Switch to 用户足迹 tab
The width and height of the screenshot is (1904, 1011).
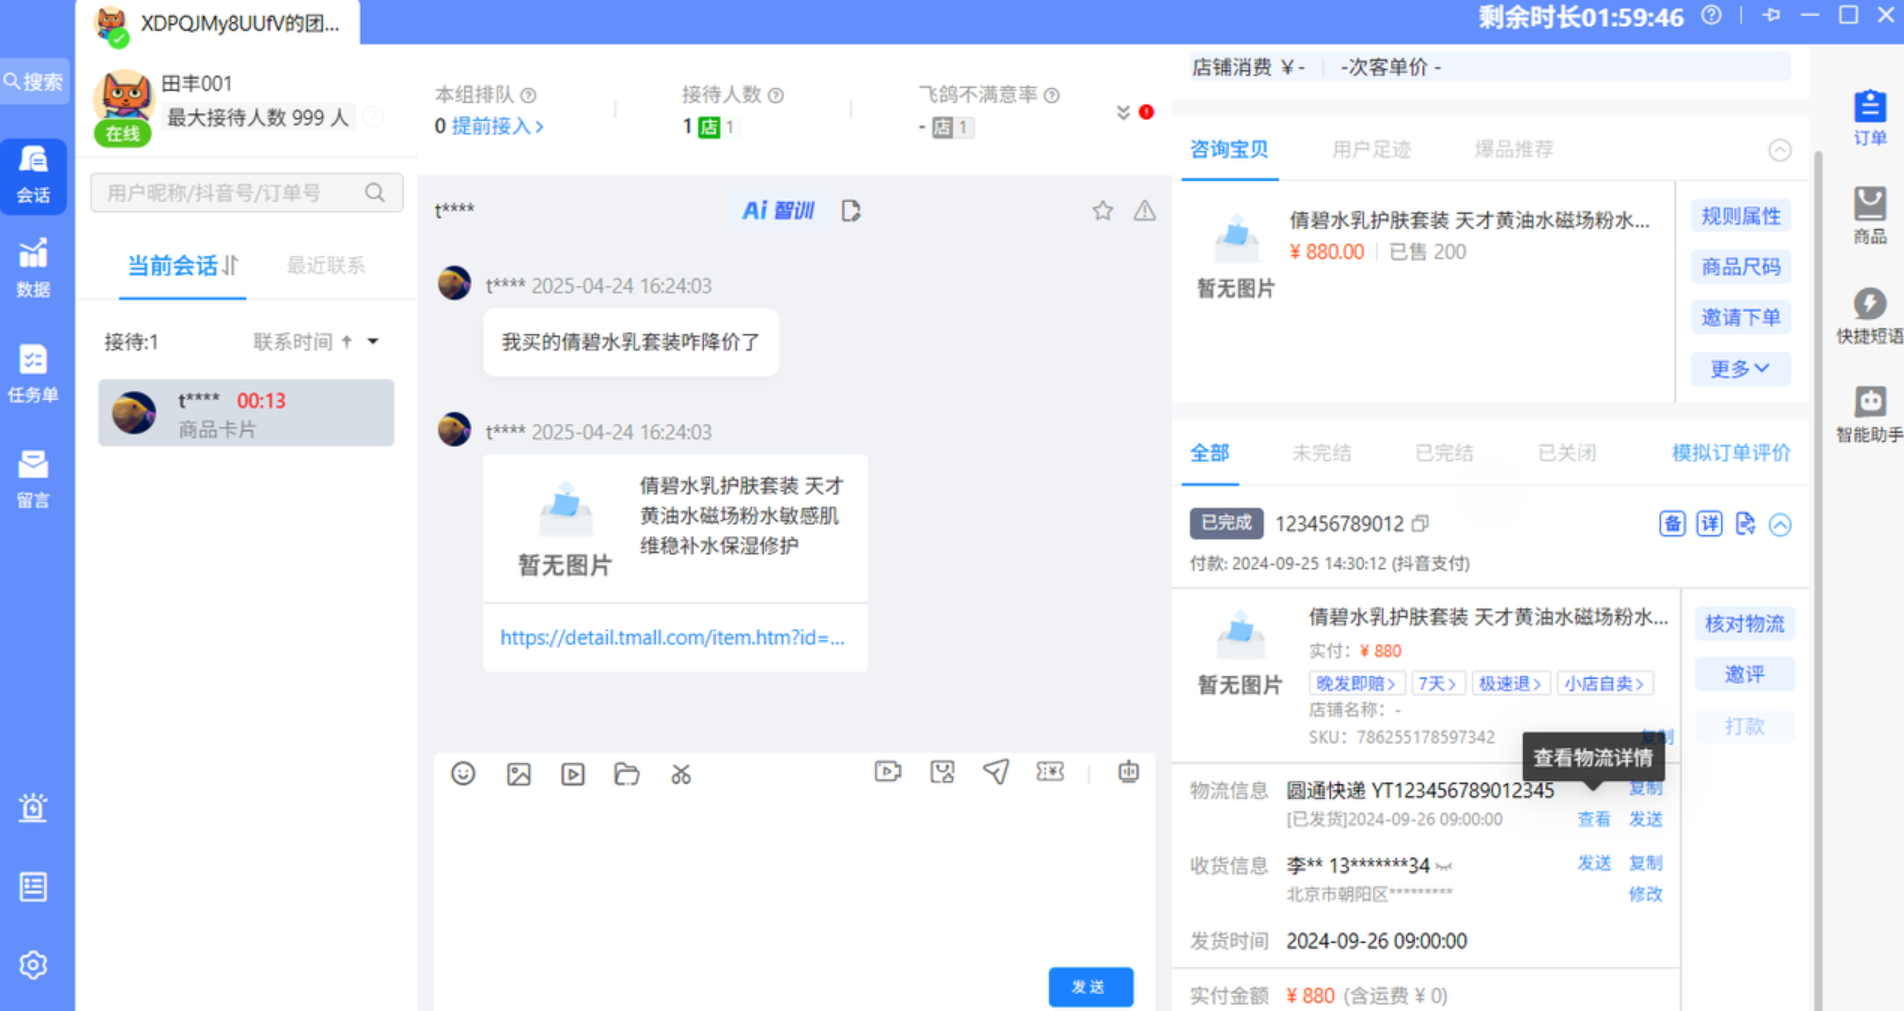pyautogui.click(x=1371, y=150)
